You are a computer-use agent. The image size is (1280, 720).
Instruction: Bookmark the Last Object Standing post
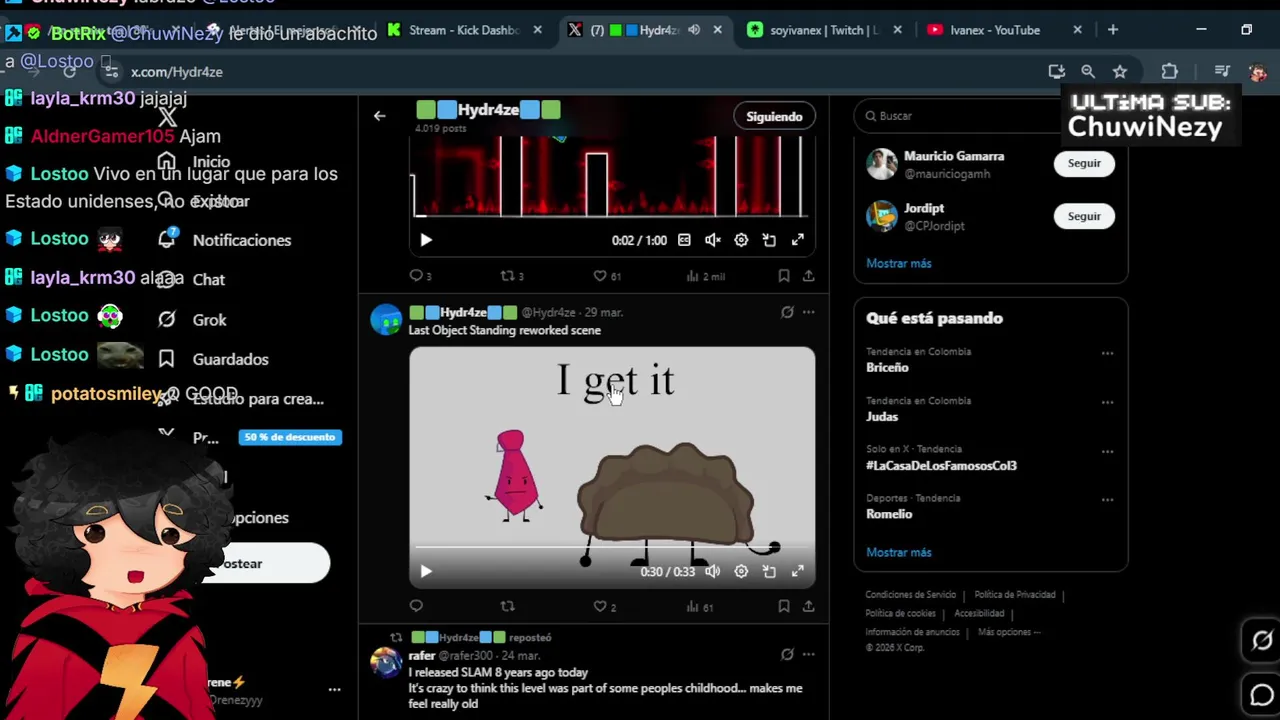784,606
